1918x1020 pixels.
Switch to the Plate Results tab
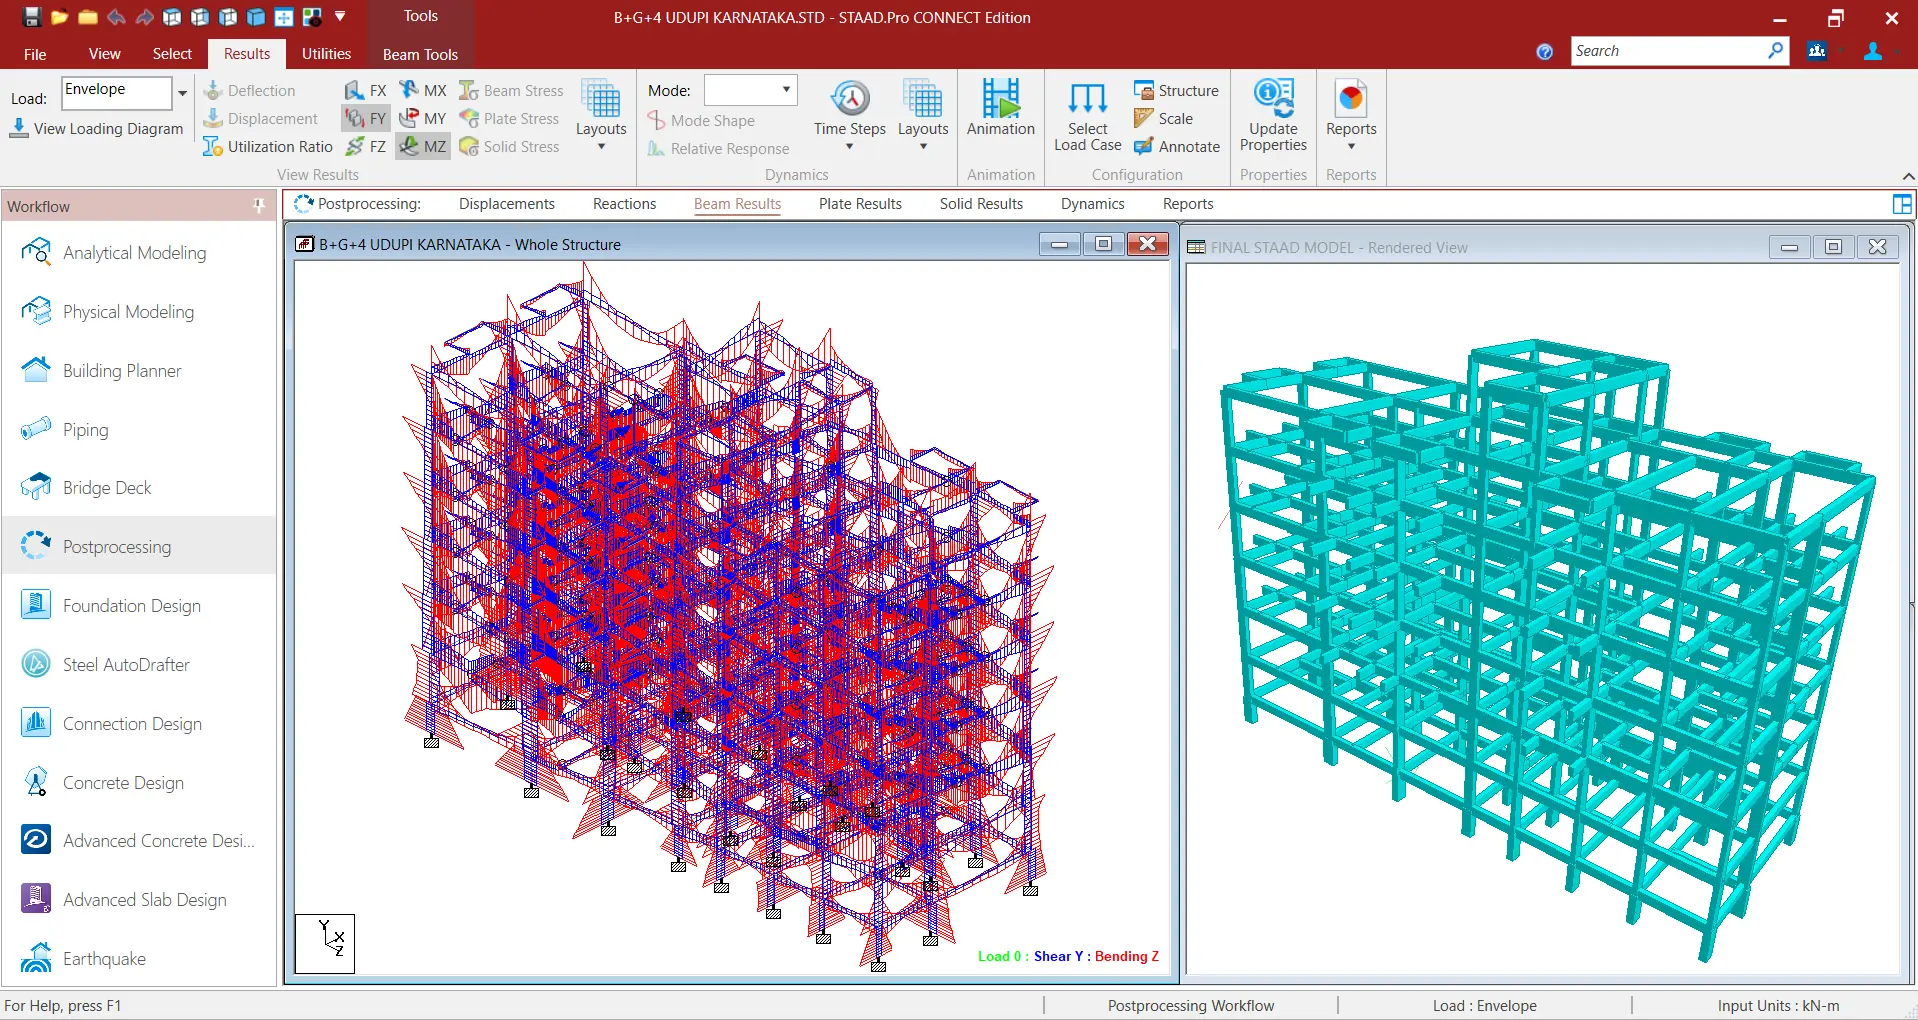click(860, 203)
